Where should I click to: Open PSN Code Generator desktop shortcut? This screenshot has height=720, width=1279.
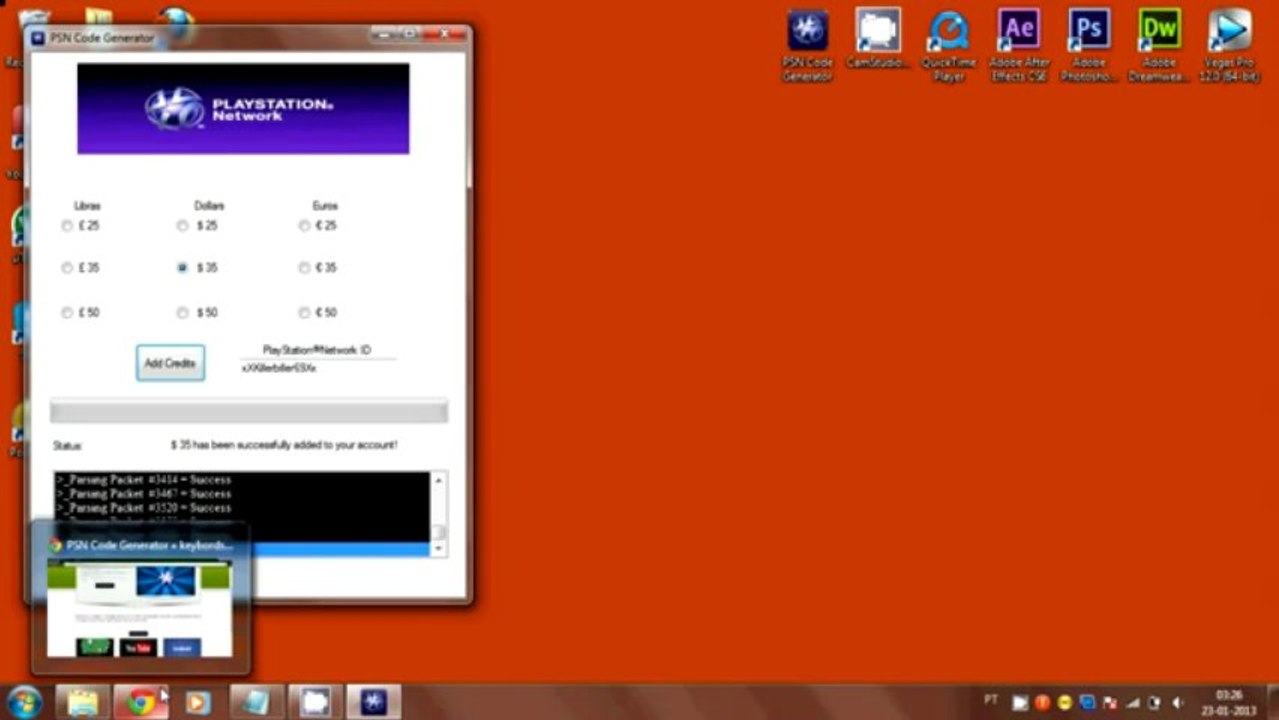coord(807,46)
